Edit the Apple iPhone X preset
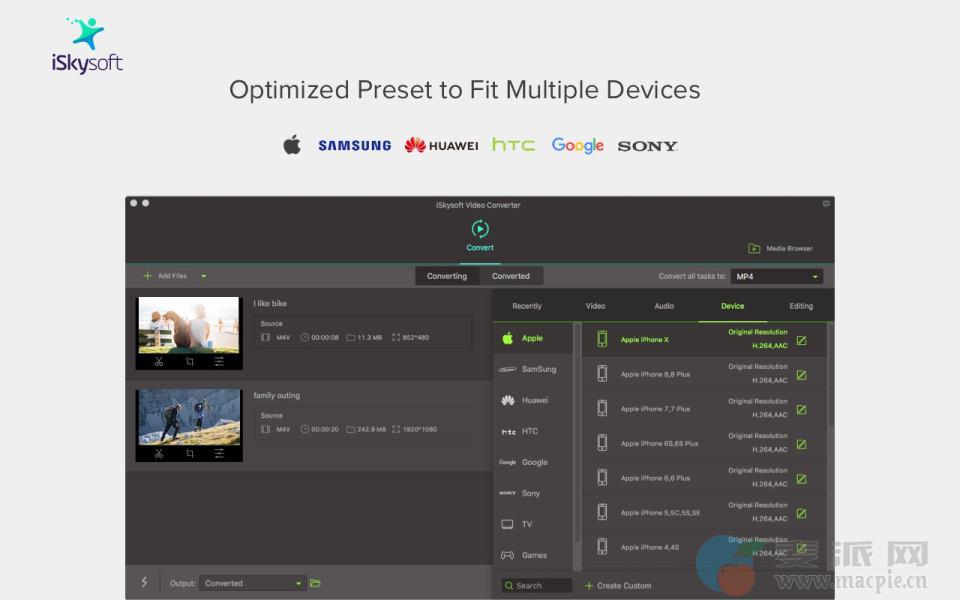The height and width of the screenshot is (600, 960). pyautogui.click(x=801, y=340)
